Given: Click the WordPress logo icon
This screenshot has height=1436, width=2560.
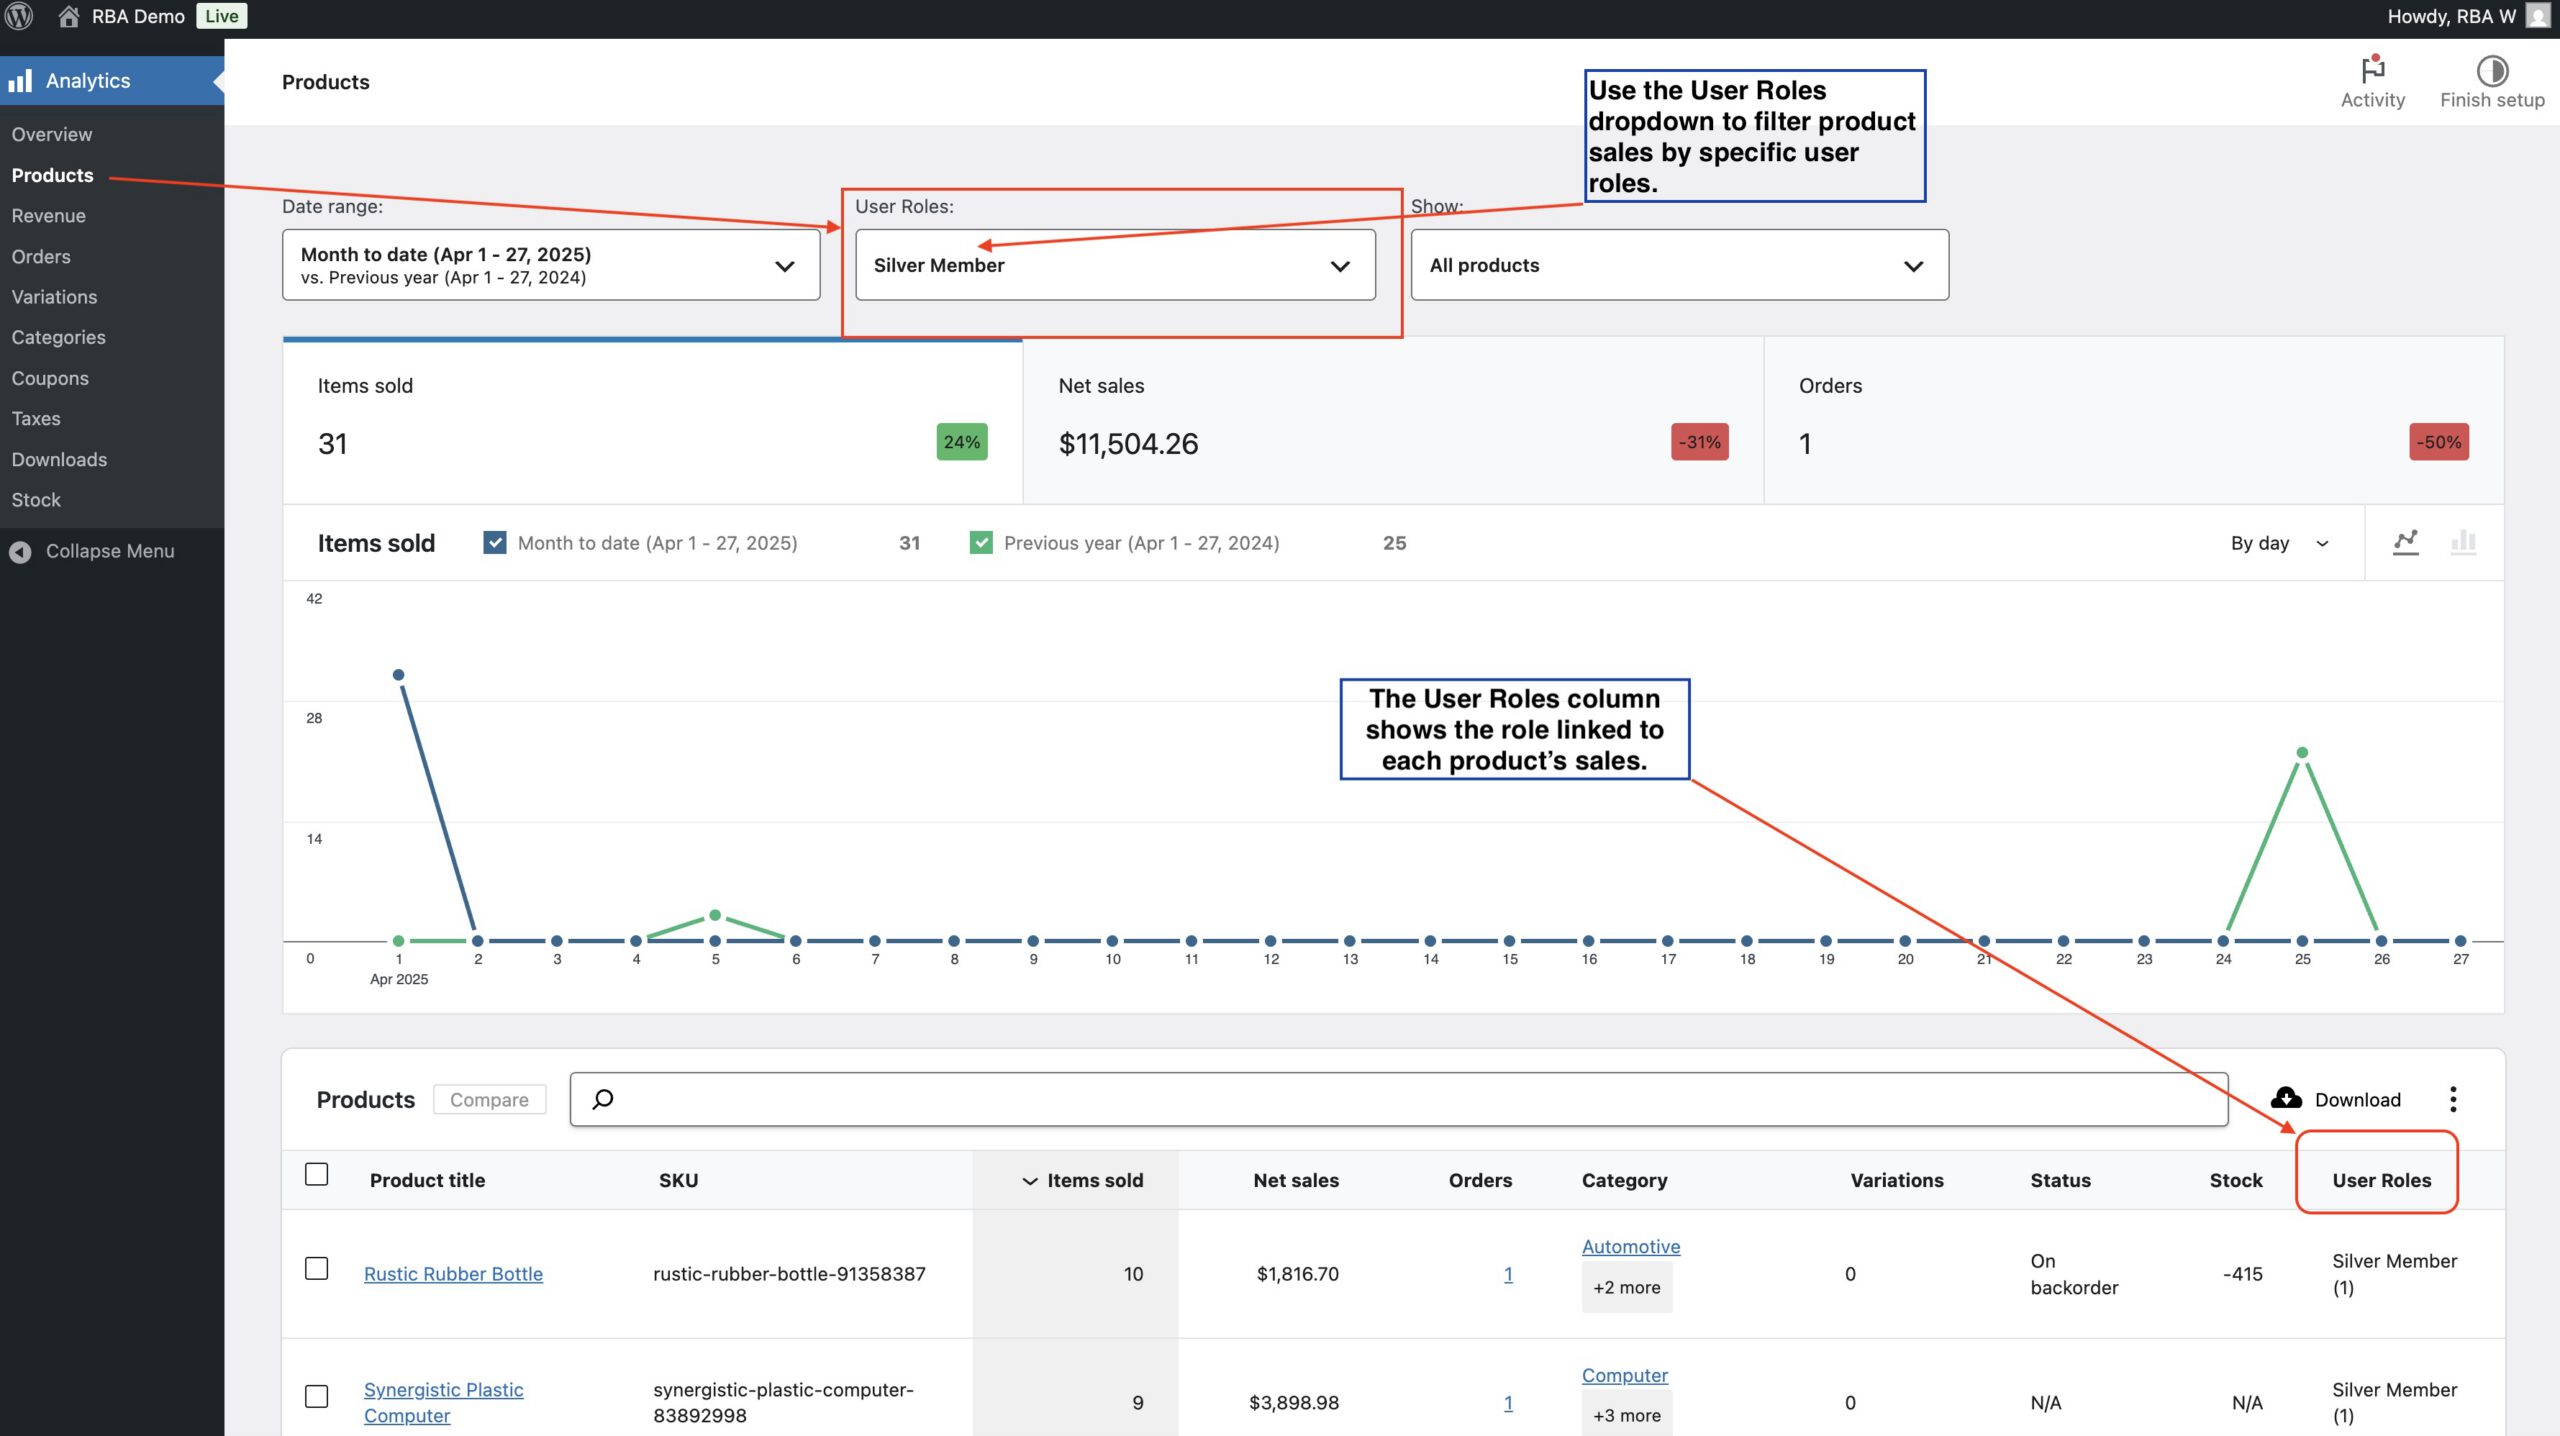Looking at the screenshot, I should 20,16.
